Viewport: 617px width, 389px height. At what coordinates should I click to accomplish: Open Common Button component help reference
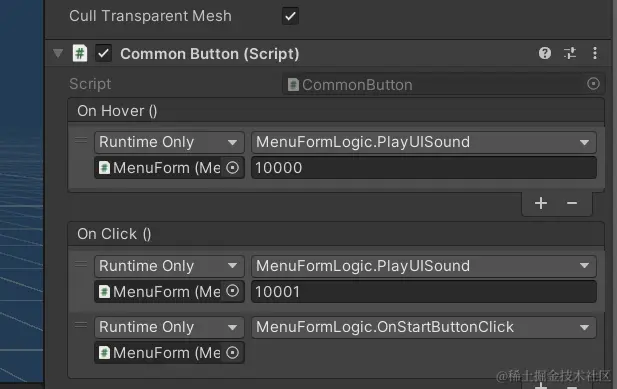[x=545, y=53]
